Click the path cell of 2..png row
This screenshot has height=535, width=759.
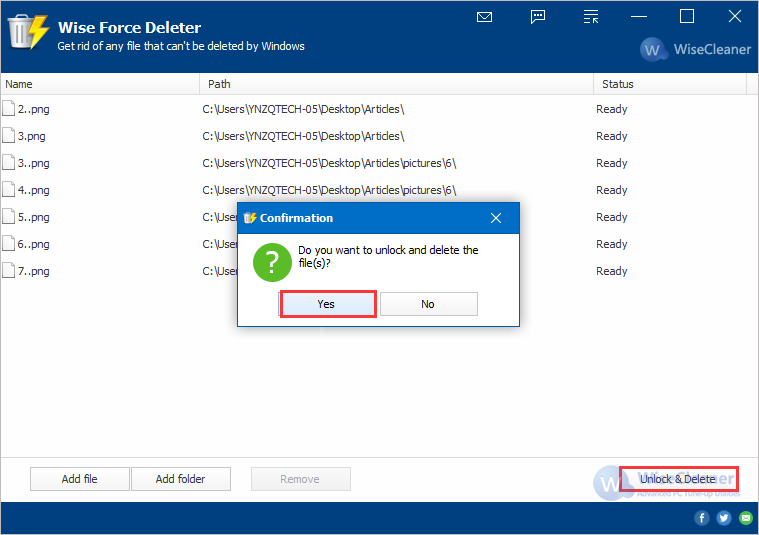[303, 109]
